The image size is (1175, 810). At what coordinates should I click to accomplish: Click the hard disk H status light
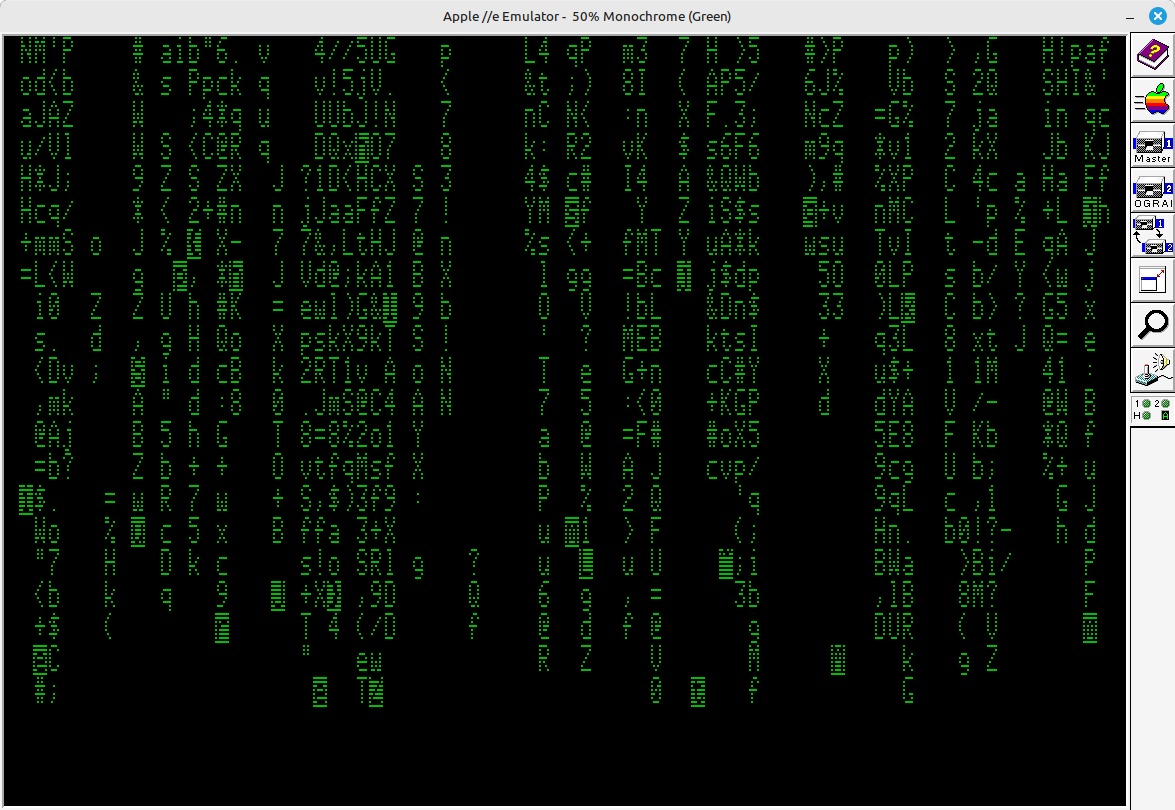tap(1145, 415)
